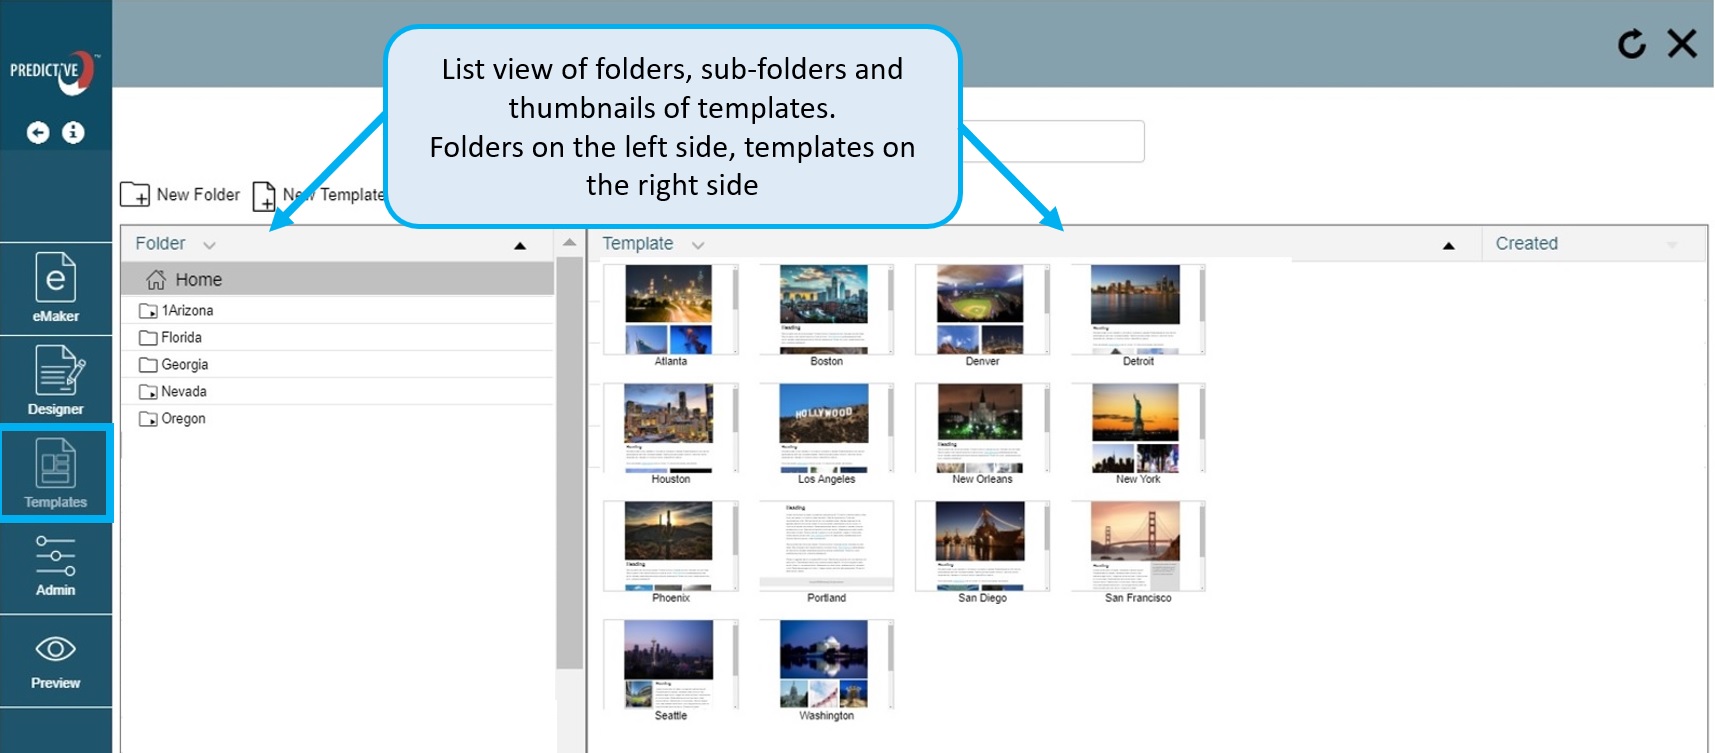Click the info icon under the logo
This screenshot has height=753, width=1715.
coord(73,133)
